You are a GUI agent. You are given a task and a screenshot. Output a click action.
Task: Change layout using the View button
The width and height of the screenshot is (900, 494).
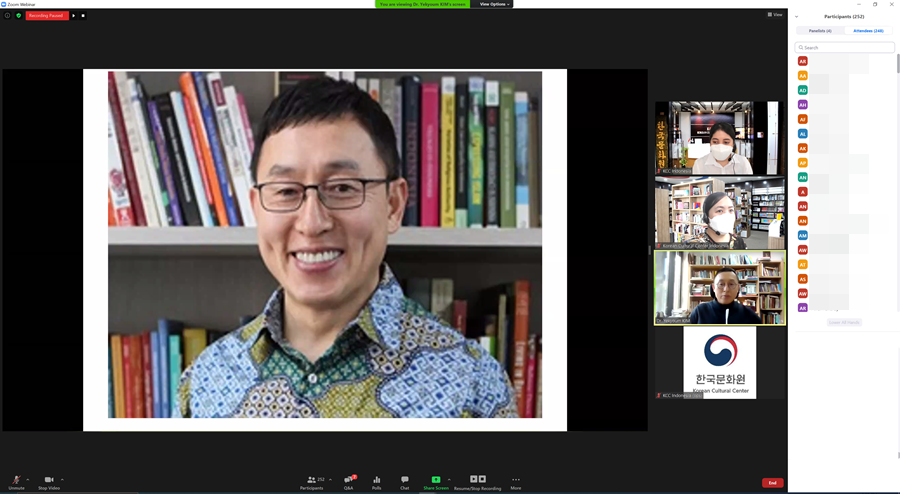pyautogui.click(x=775, y=15)
